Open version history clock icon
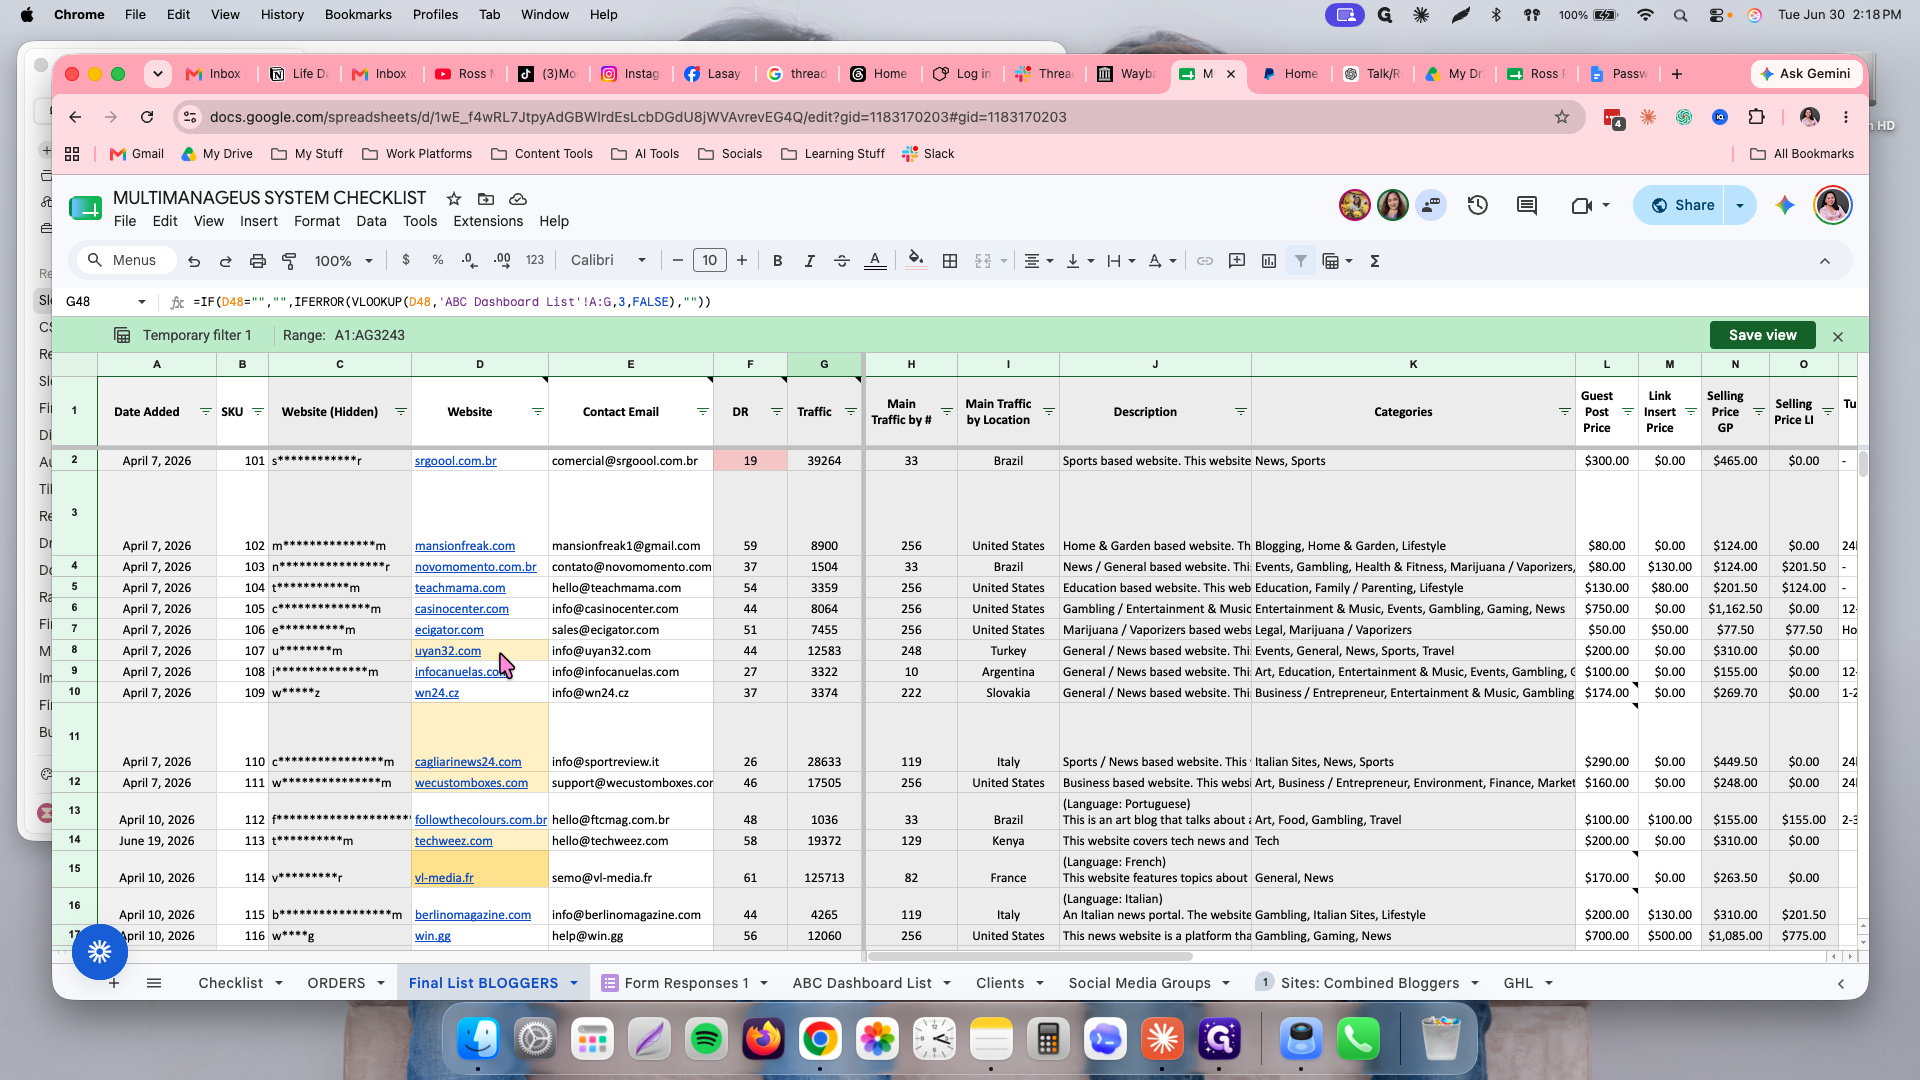Image resolution: width=1920 pixels, height=1080 pixels. pos(1478,205)
